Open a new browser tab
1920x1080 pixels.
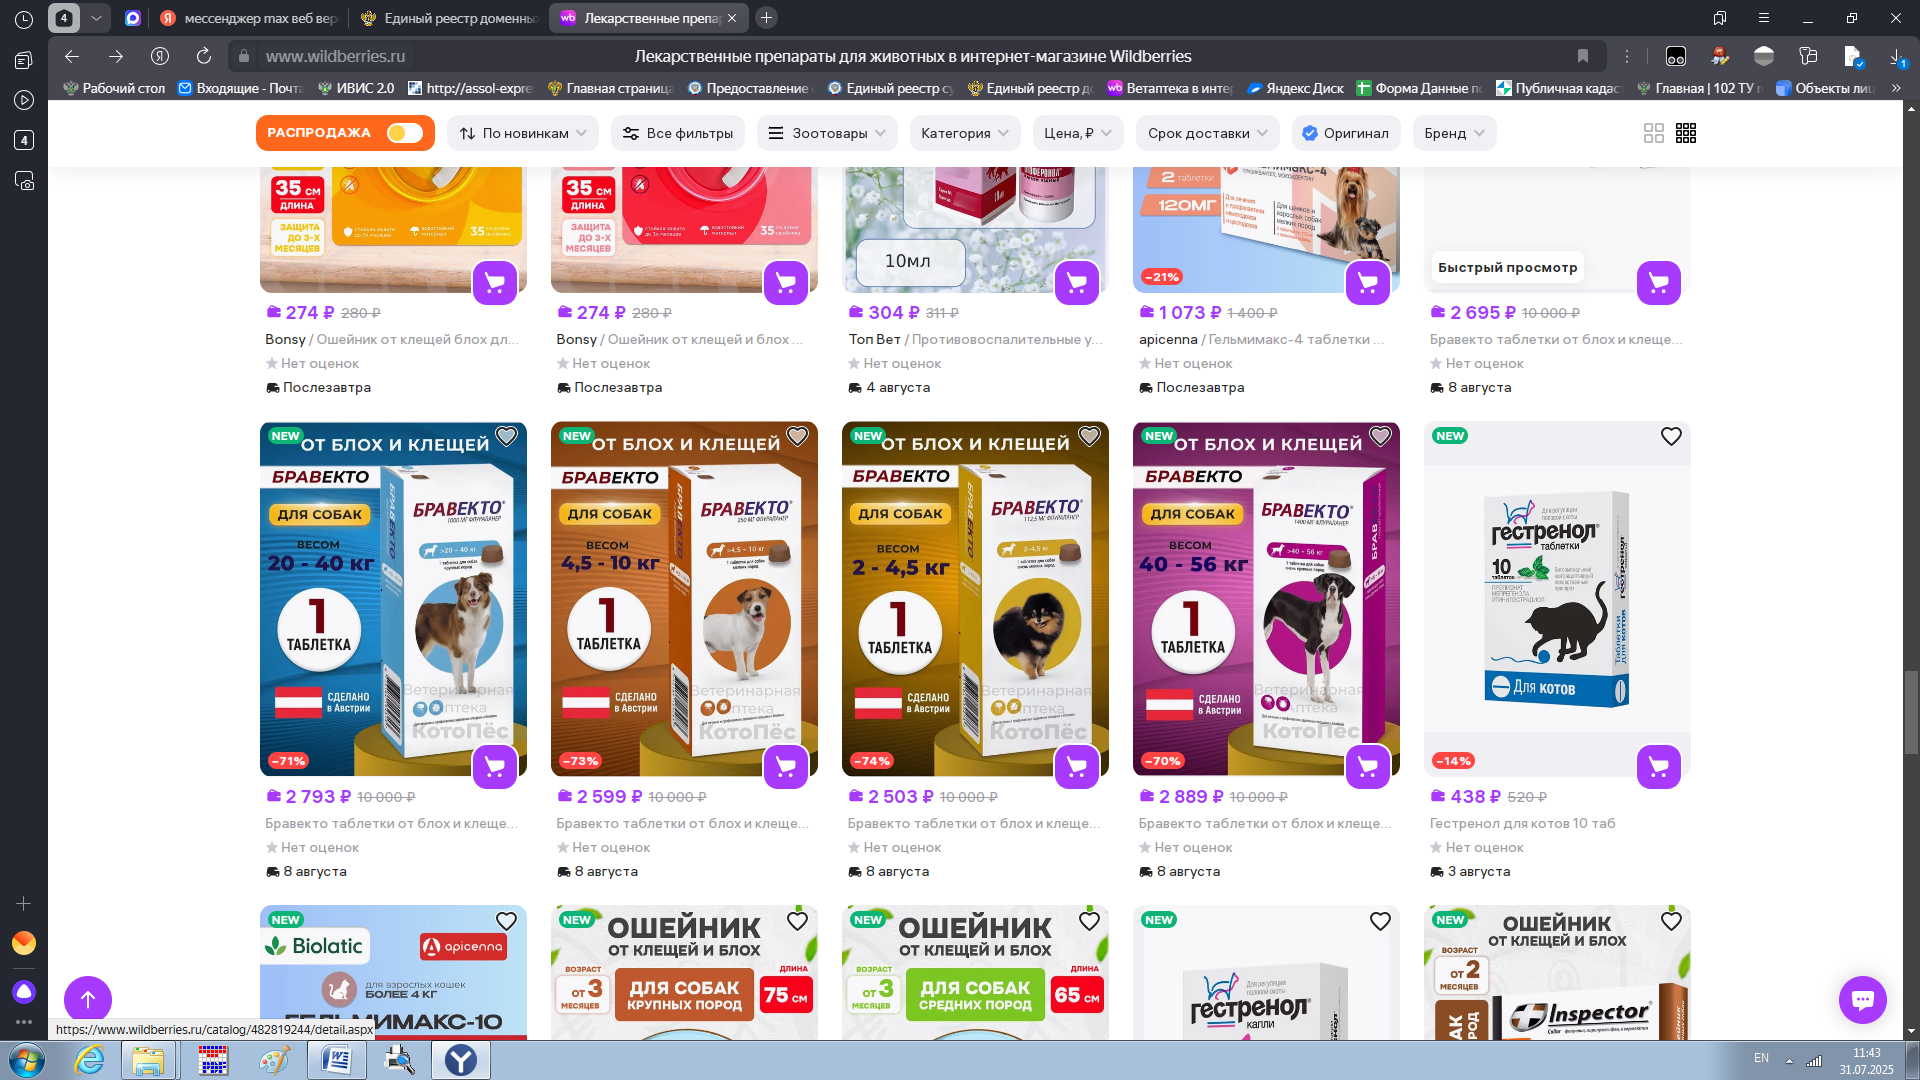766,18
